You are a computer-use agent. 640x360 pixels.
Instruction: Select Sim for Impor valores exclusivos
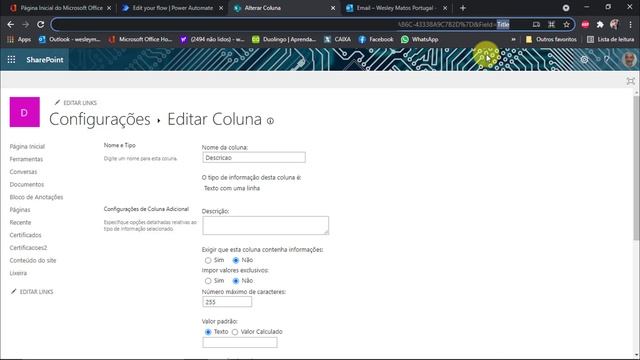point(208,281)
